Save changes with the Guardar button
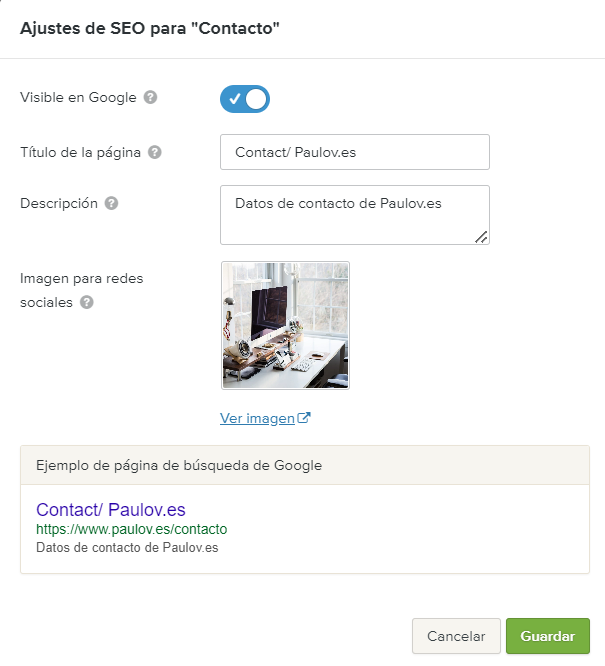The width and height of the screenshot is (605, 666). click(548, 636)
